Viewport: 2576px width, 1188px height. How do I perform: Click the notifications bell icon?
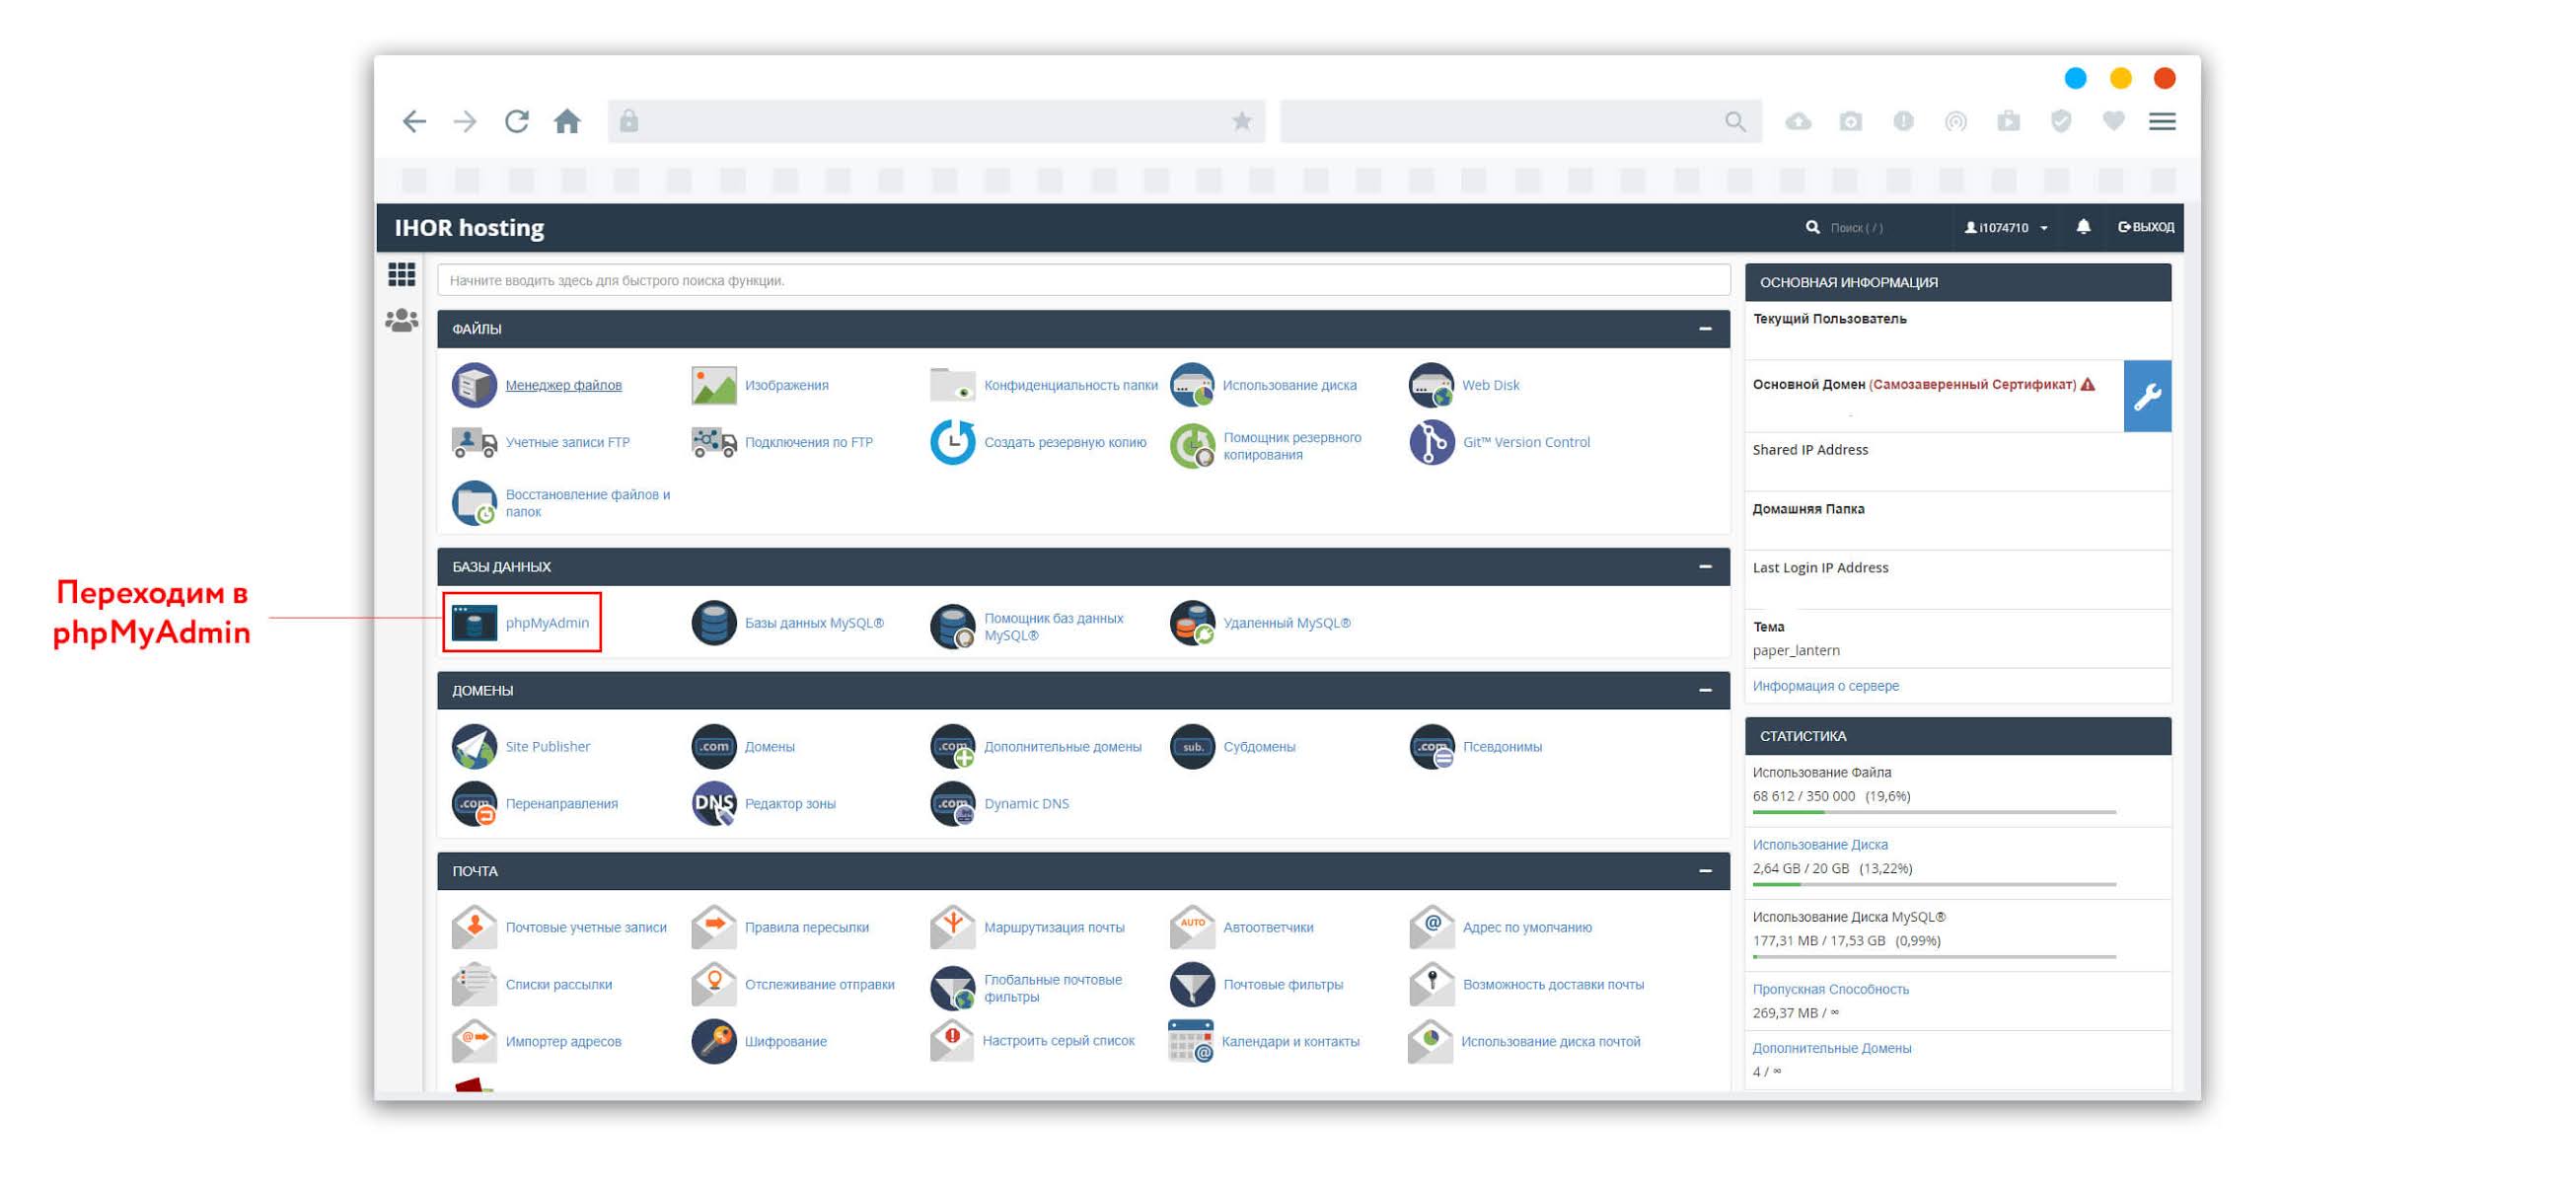point(2082,227)
